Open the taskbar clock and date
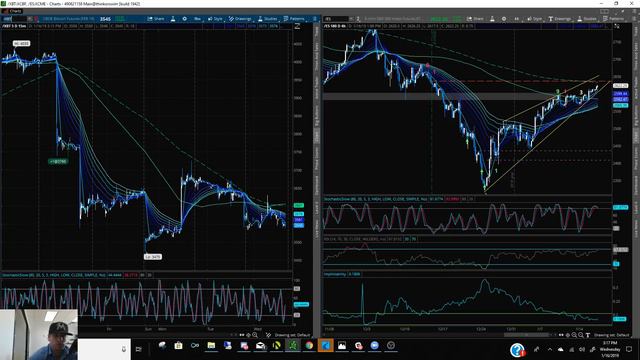 tap(610, 349)
